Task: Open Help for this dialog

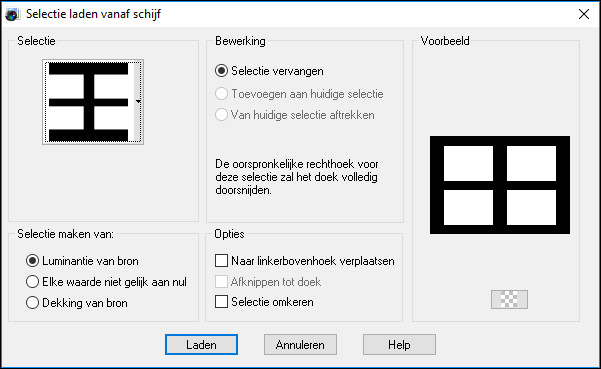Action: coord(399,344)
